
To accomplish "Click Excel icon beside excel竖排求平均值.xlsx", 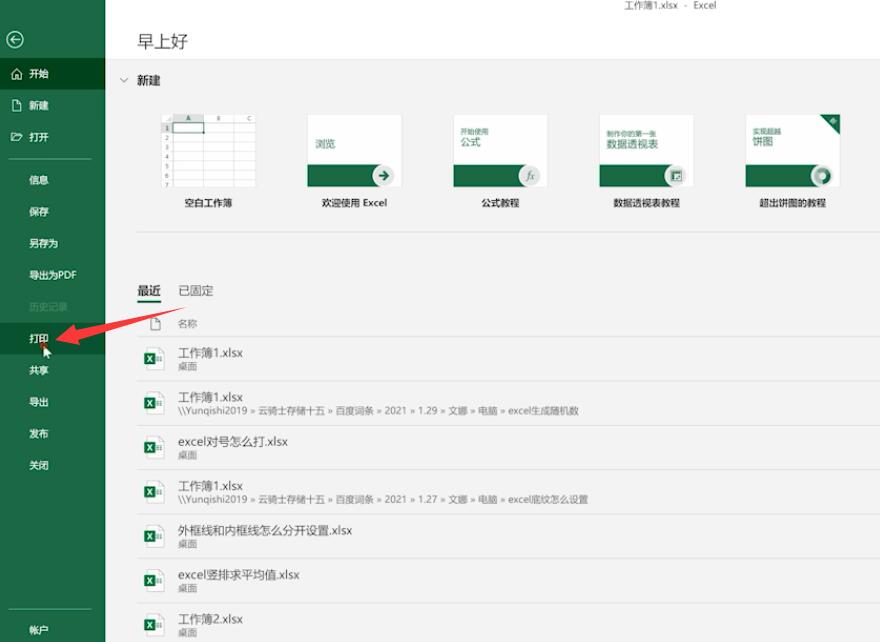I will [153, 581].
